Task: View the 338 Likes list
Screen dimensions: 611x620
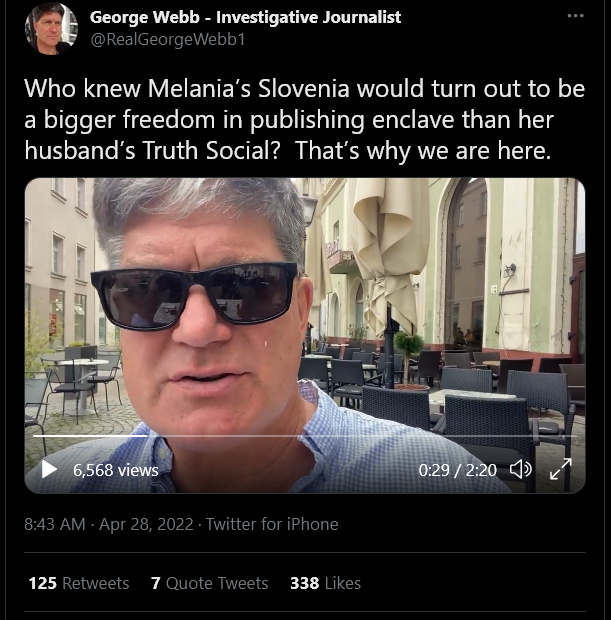Action: tap(325, 583)
